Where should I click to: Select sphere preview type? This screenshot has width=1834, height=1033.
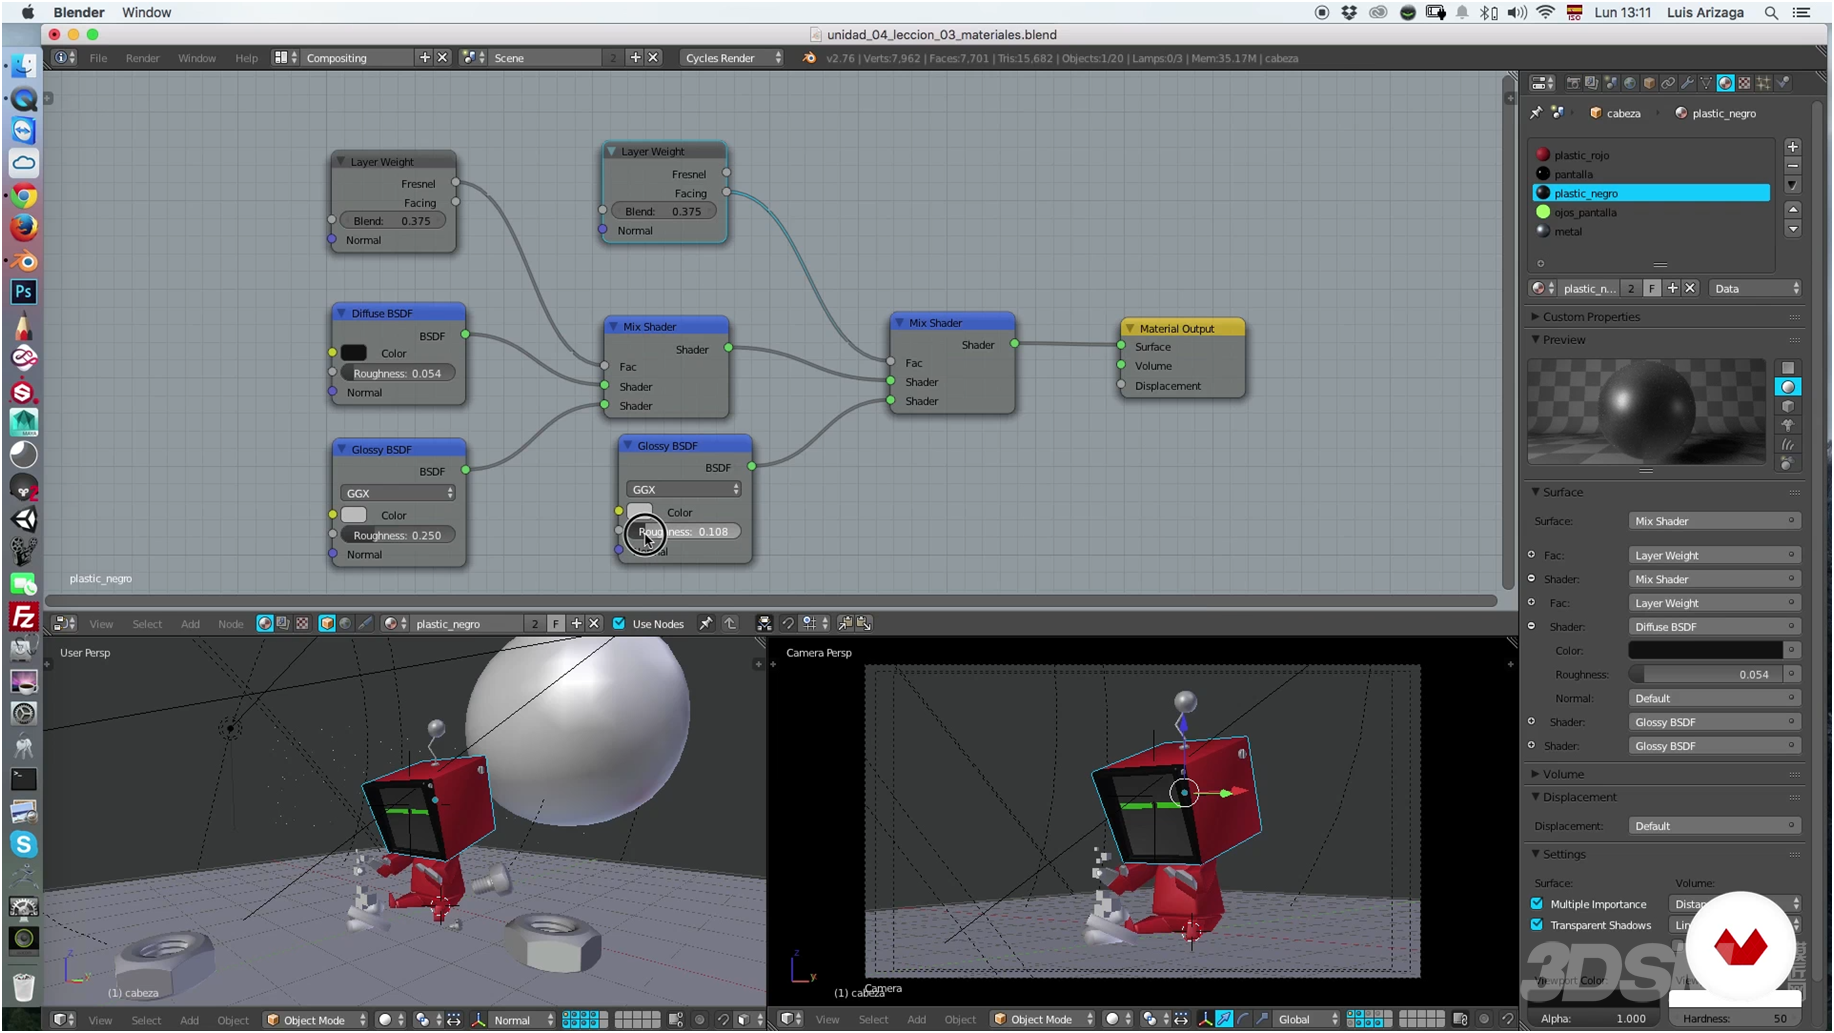1788,387
